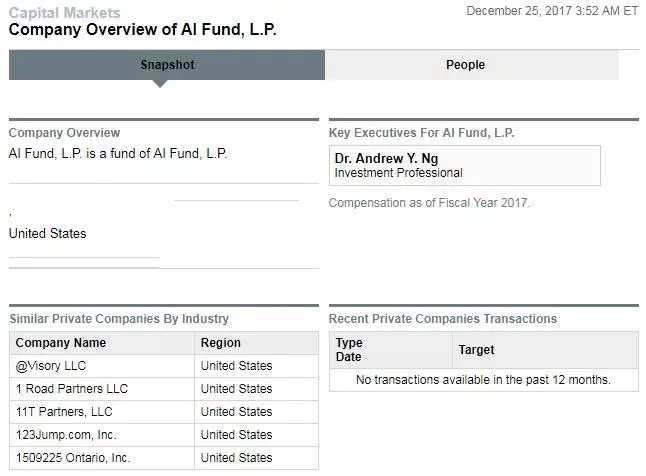Click the Company Overview section heading
Viewport: 646px width, 476px height.
pos(64,133)
